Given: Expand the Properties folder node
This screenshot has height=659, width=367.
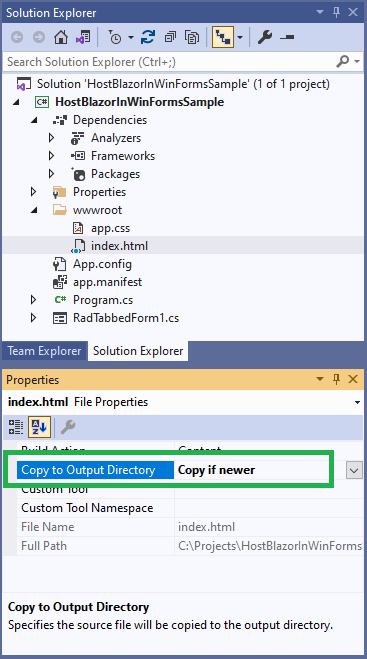Looking at the screenshot, I should [x=33, y=192].
